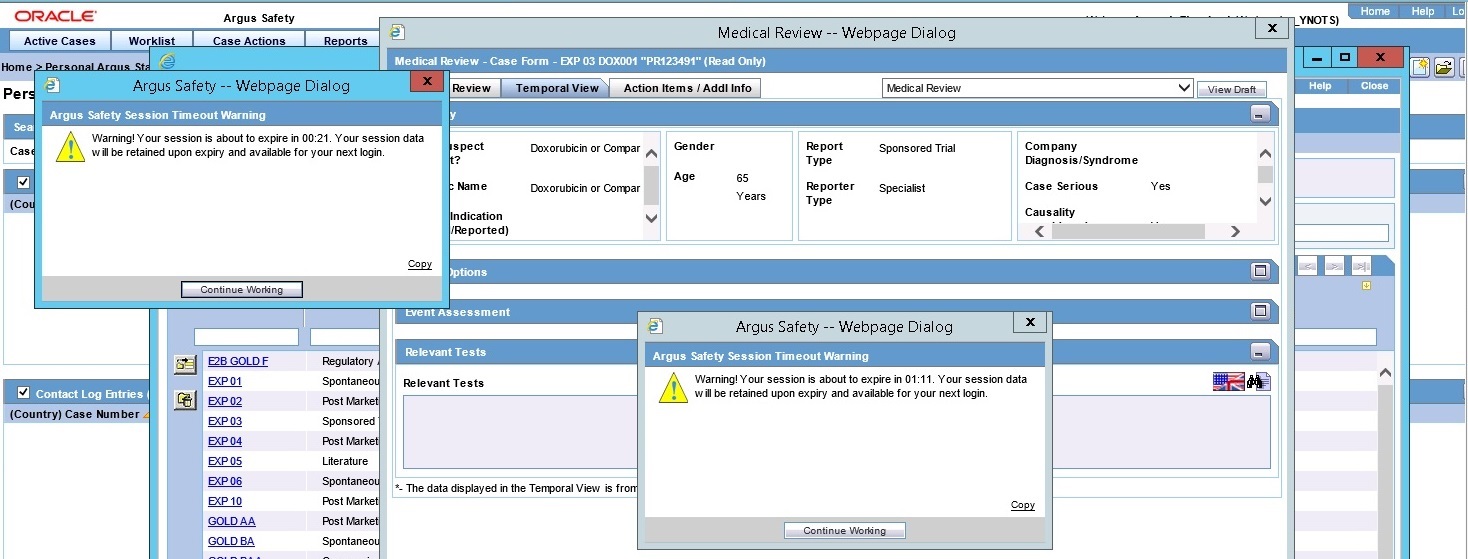The image size is (1468, 559).
Task: Toggle the Contact Log Entries checkbox
Action: click(24, 393)
